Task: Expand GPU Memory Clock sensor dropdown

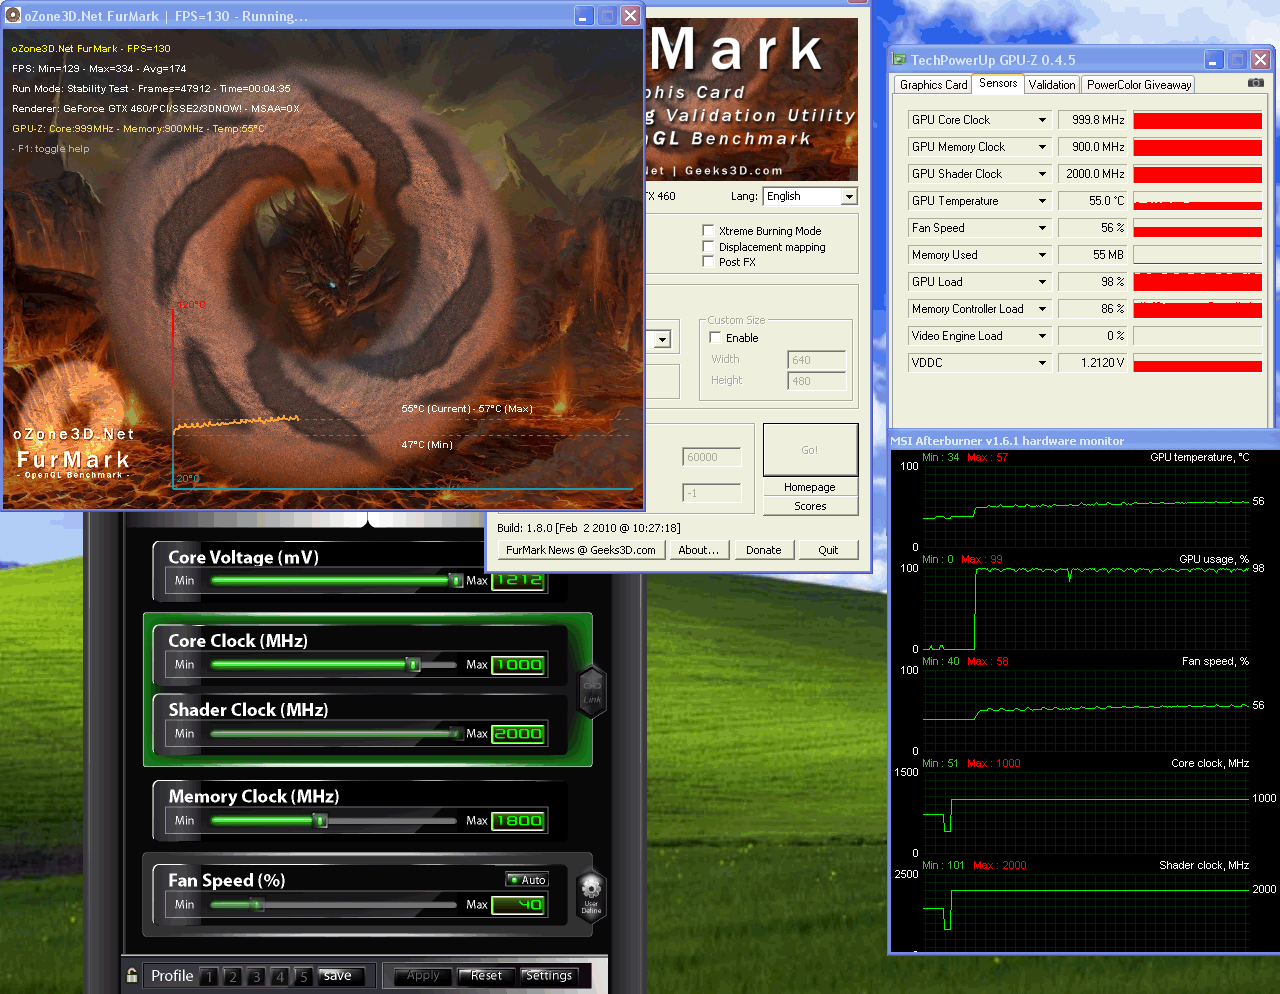Action: click(x=1042, y=147)
